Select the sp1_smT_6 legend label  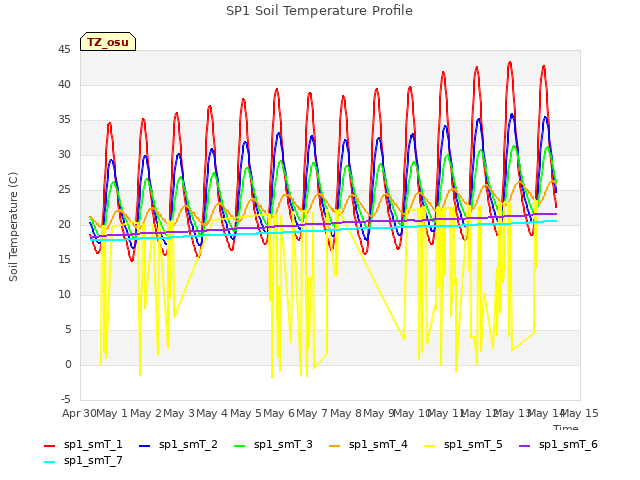[568, 444]
